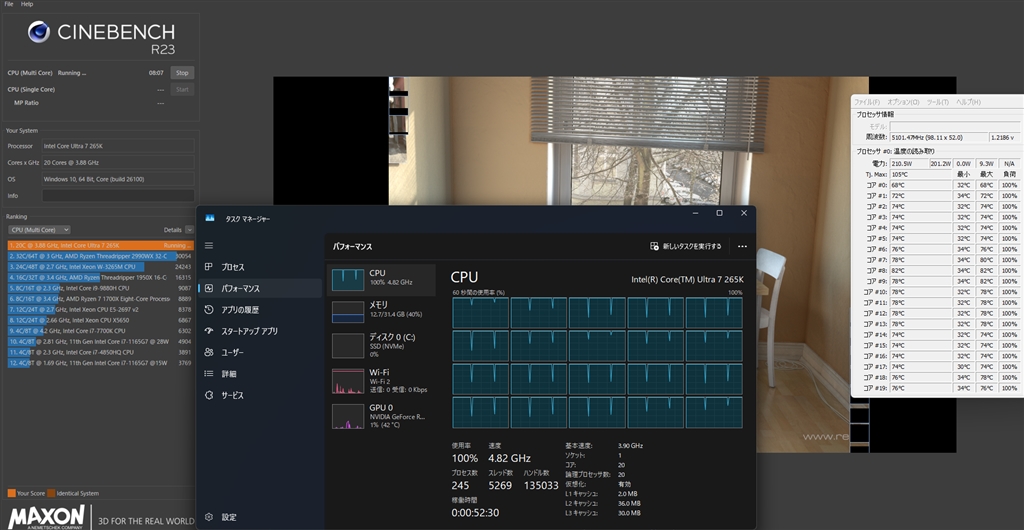Open the ツール menu in Core Temp
The image size is (1024, 530).
click(x=938, y=102)
